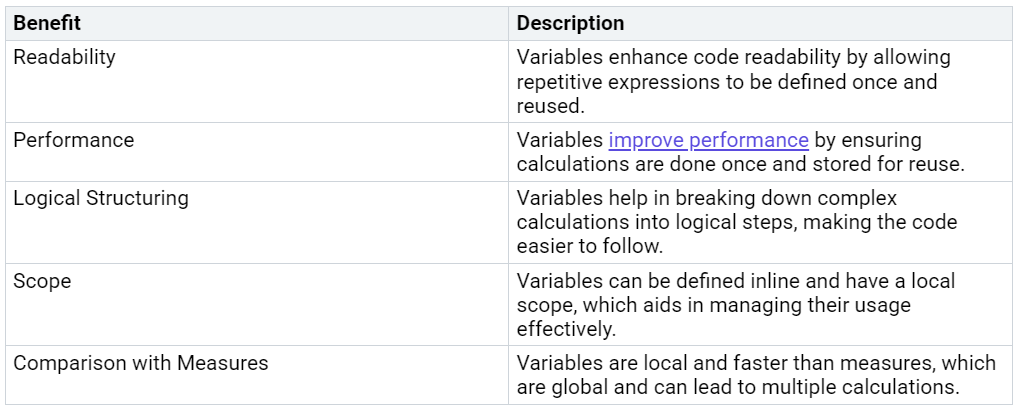Click 'calculations are done once' text line
This screenshot has height=411, width=1020.
point(740,164)
